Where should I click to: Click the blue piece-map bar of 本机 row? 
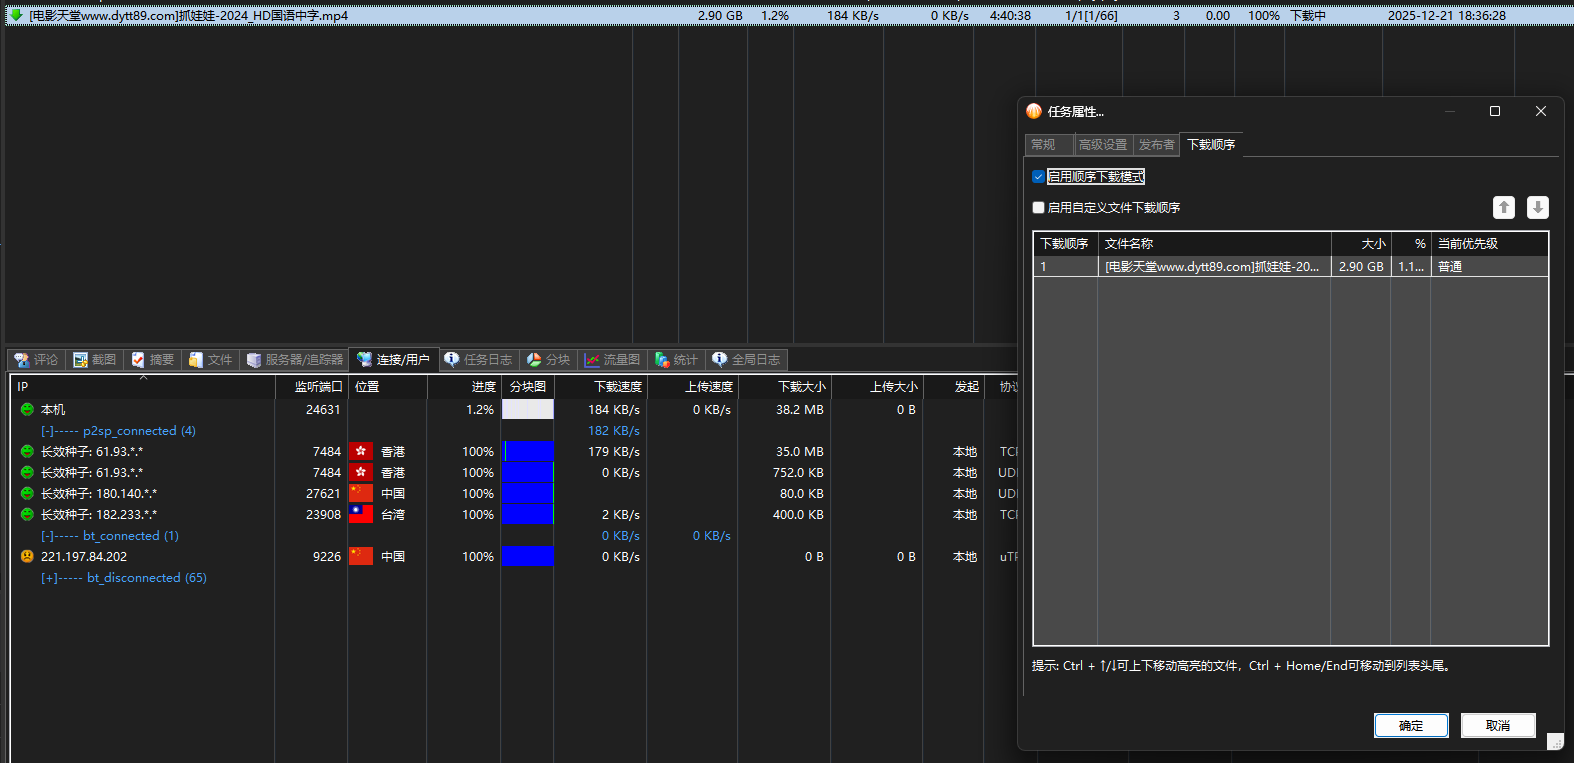click(527, 410)
